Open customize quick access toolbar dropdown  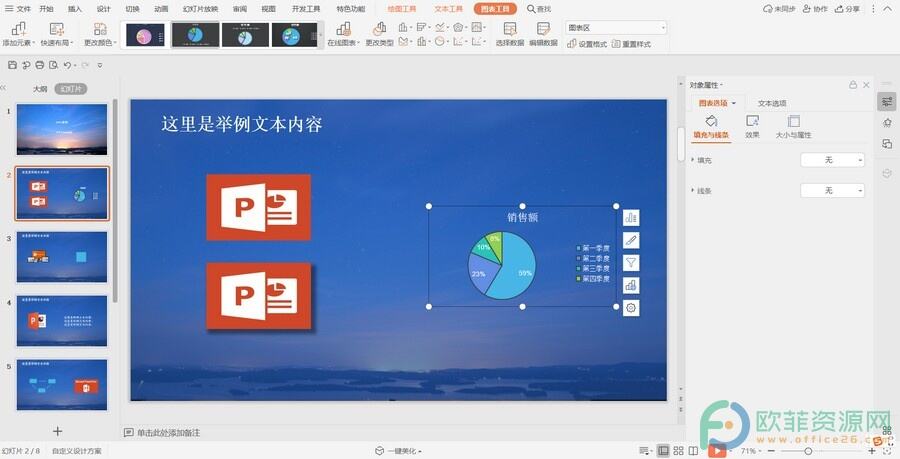(100, 65)
